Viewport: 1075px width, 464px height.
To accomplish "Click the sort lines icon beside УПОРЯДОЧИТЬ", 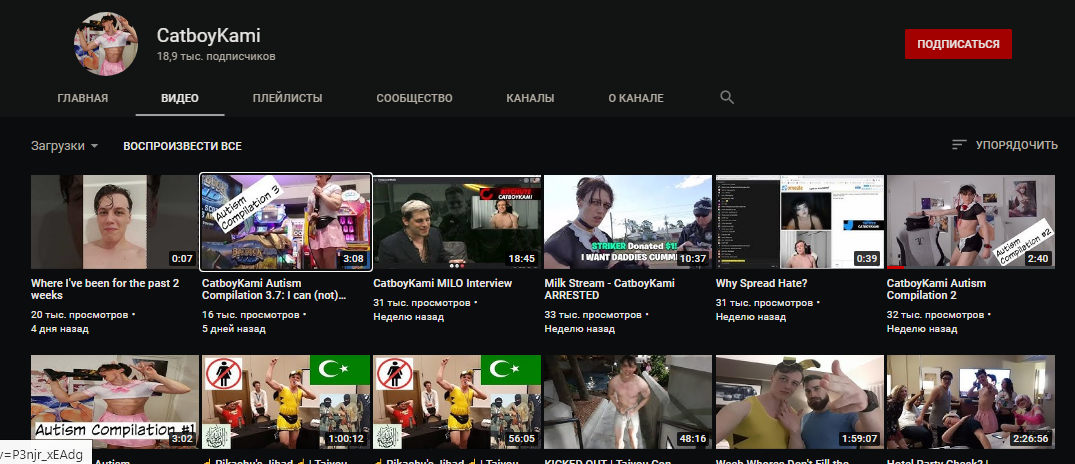I will point(959,145).
